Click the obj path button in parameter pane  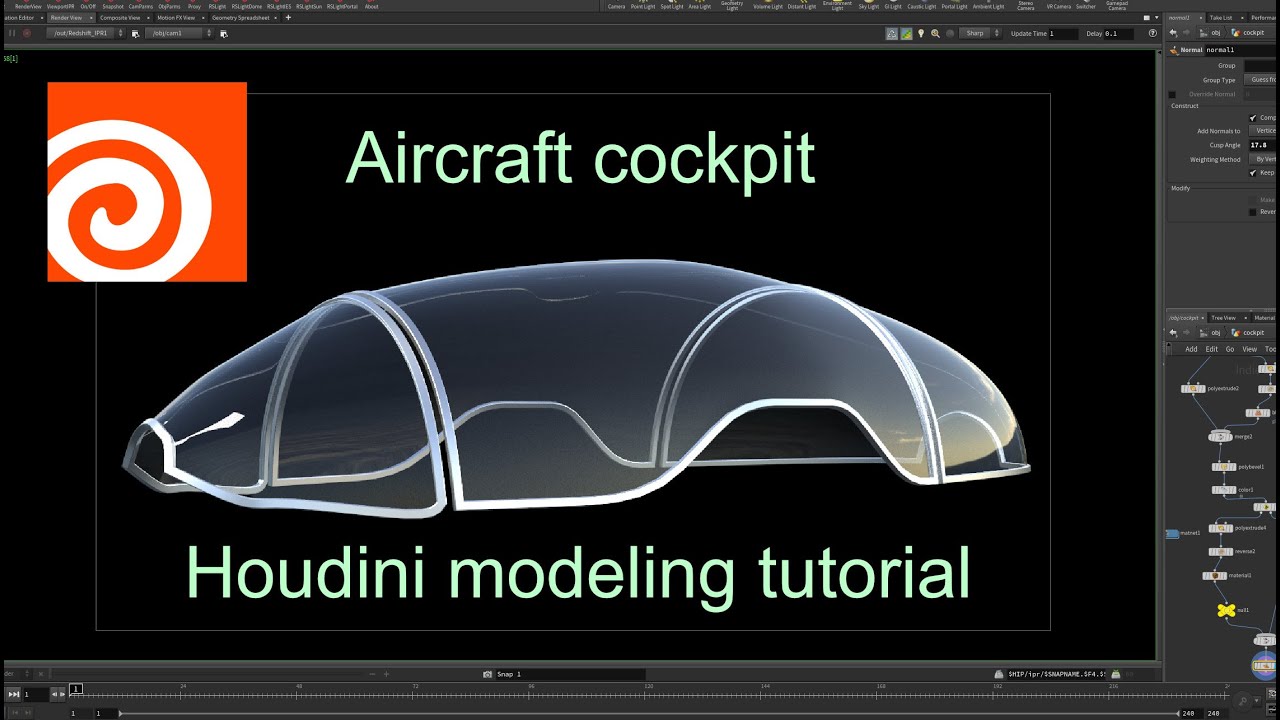(x=1210, y=33)
